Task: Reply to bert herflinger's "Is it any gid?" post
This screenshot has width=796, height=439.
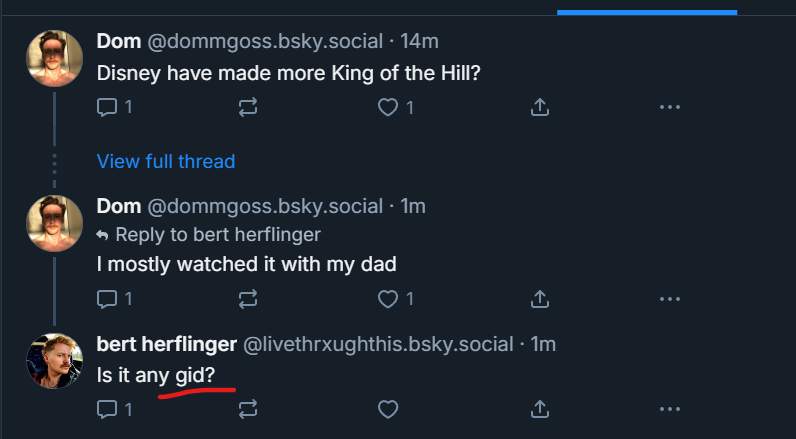Action: pos(107,408)
